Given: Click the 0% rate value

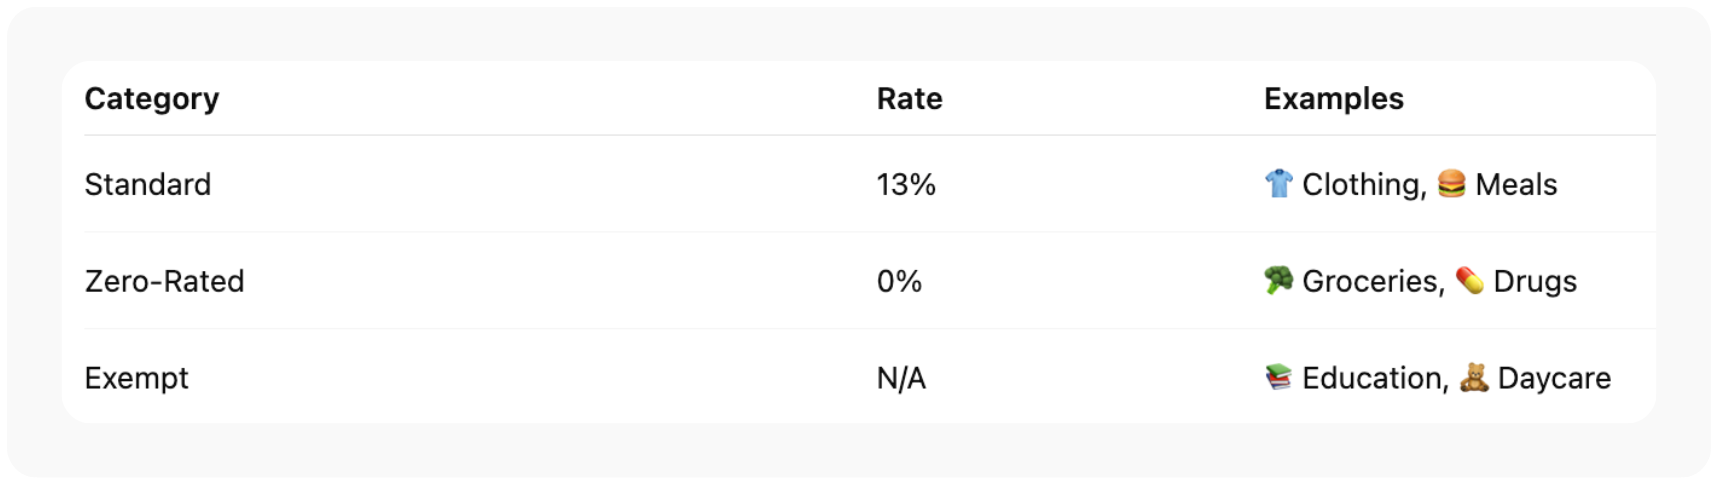Looking at the screenshot, I should pyautogui.click(x=899, y=282).
